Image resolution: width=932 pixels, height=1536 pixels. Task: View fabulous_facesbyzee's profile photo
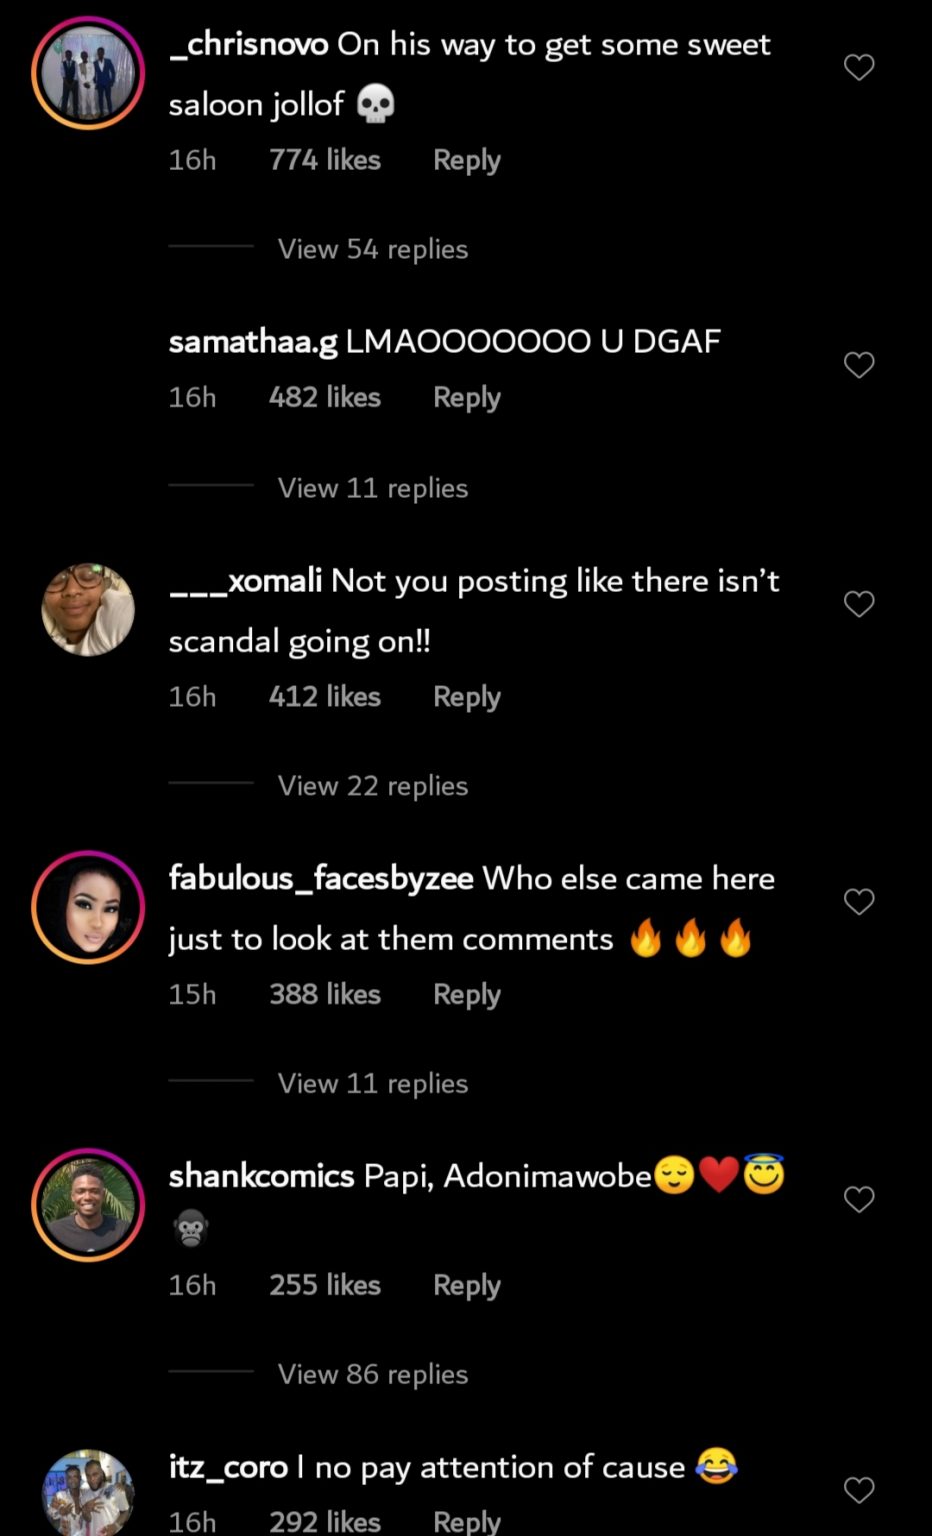click(88, 907)
